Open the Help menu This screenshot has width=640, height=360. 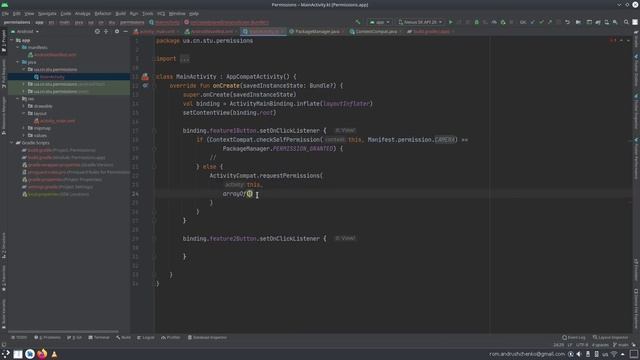pos(194,13)
